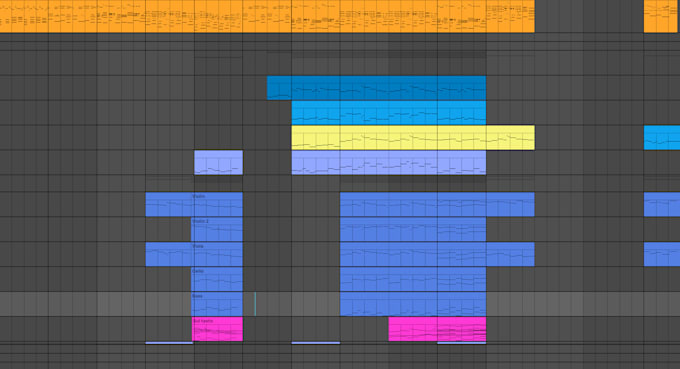Image resolution: width=680 pixels, height=369 pixels.
Task: Click the teal insert marker on the Bass track
Action: [255, 304]
